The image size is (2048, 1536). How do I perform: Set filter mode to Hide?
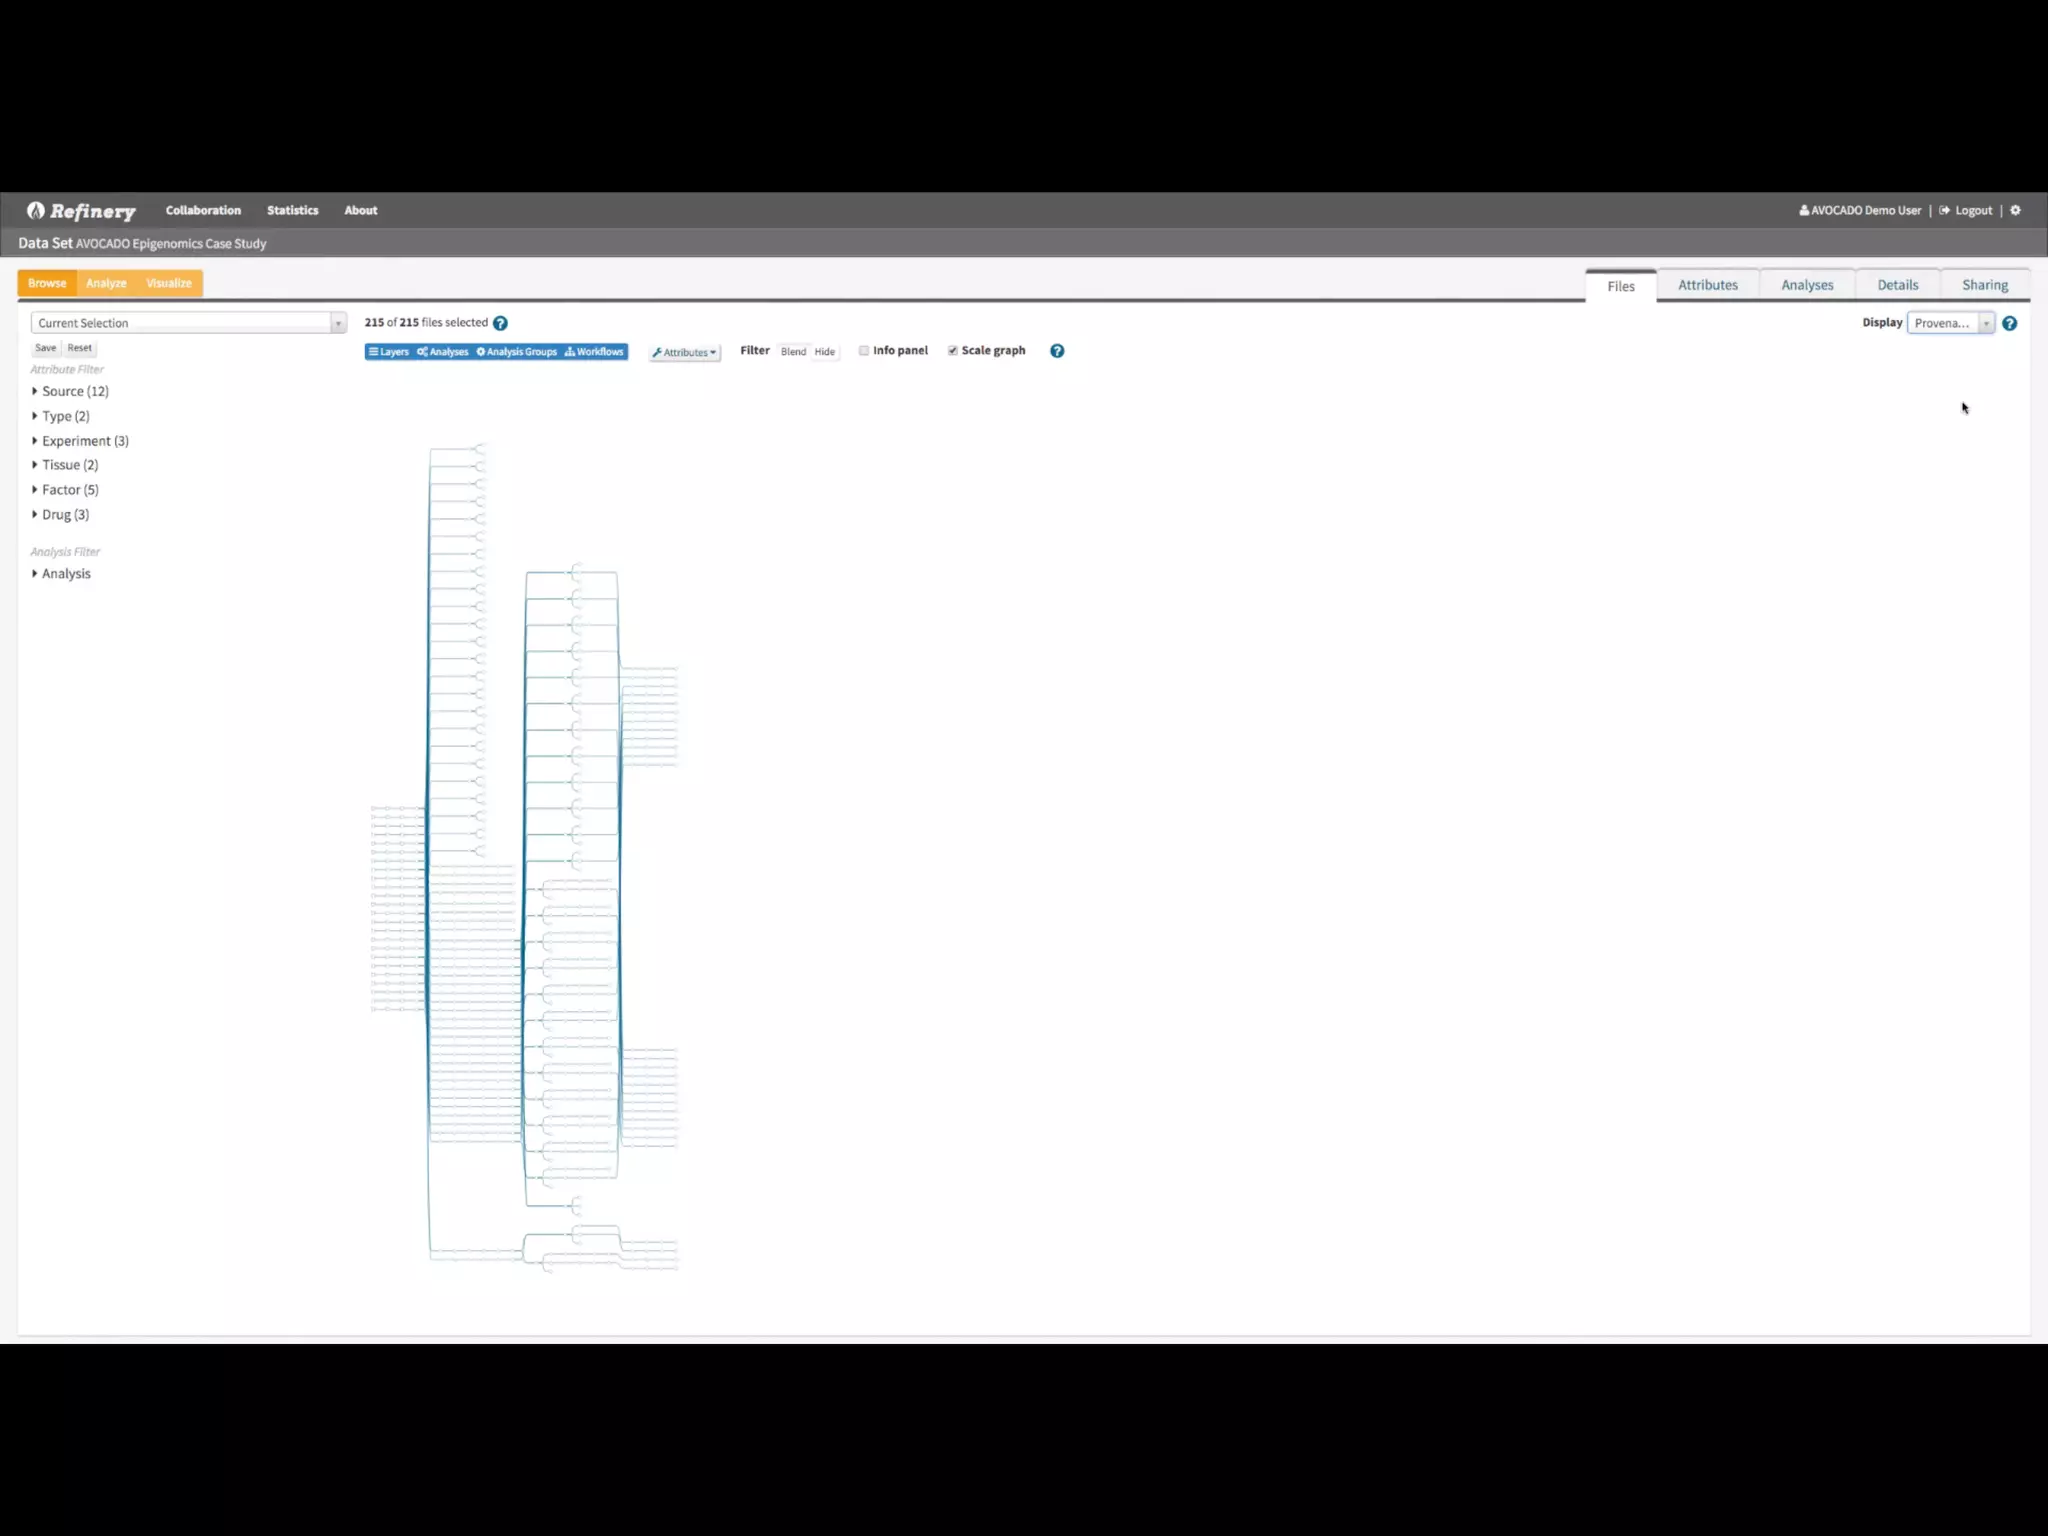(824, 352)
